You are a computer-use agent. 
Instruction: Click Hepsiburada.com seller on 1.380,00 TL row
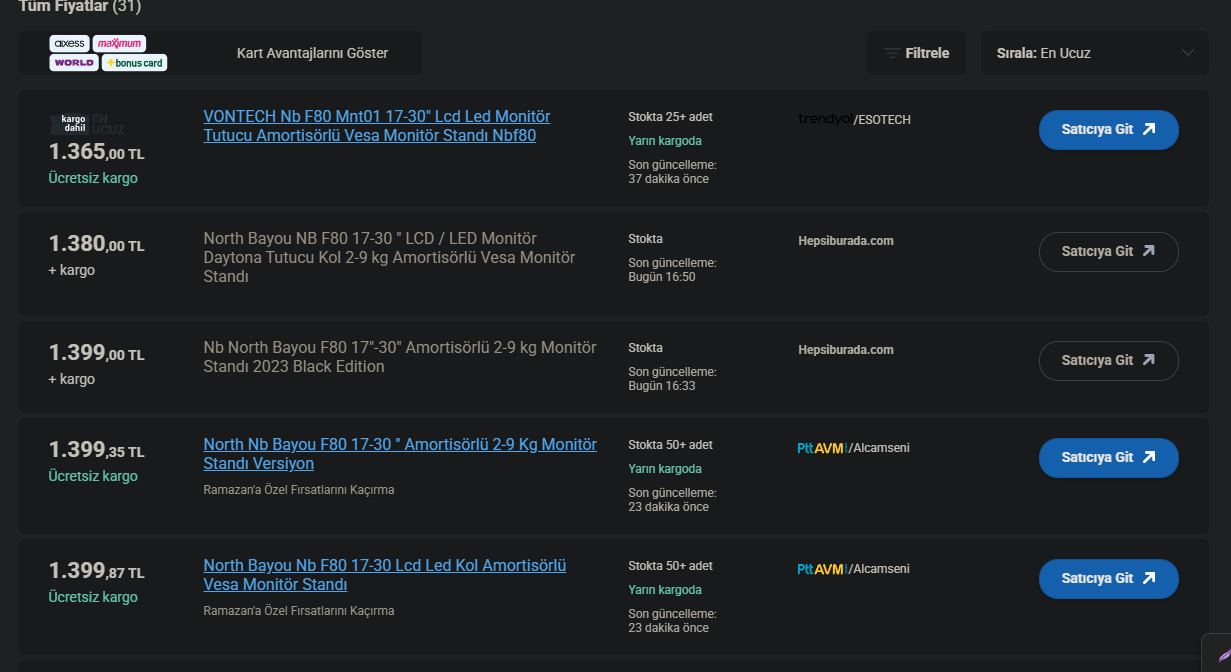[x=846, y=241]
